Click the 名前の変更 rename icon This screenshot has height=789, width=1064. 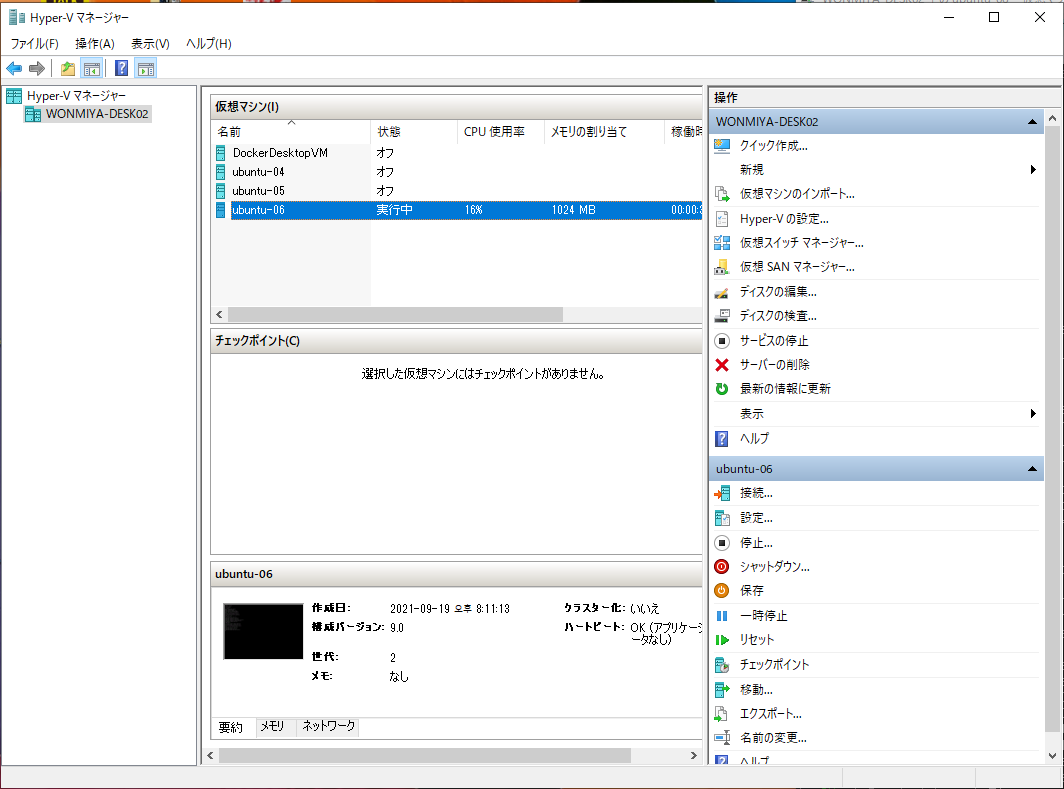[x=722, y=738]
